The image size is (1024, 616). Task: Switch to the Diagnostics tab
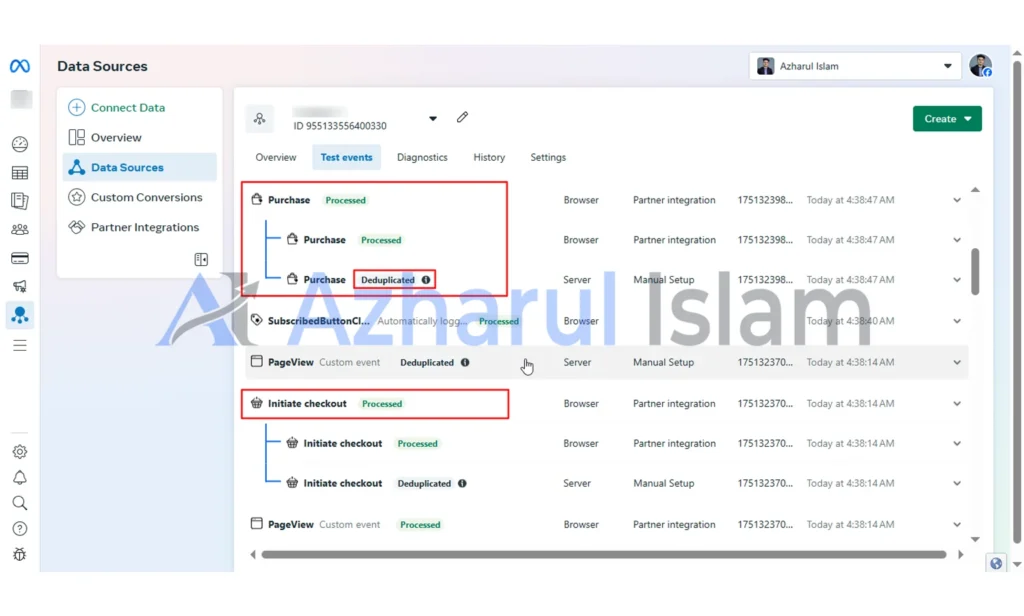pos(422,157)
